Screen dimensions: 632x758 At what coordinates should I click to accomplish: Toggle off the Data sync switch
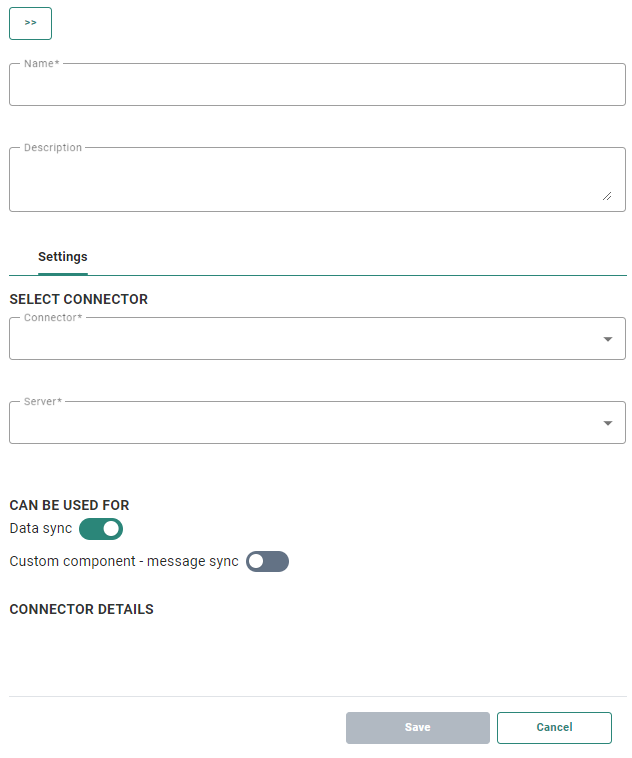pyautogui.click(x=101, y=528)
